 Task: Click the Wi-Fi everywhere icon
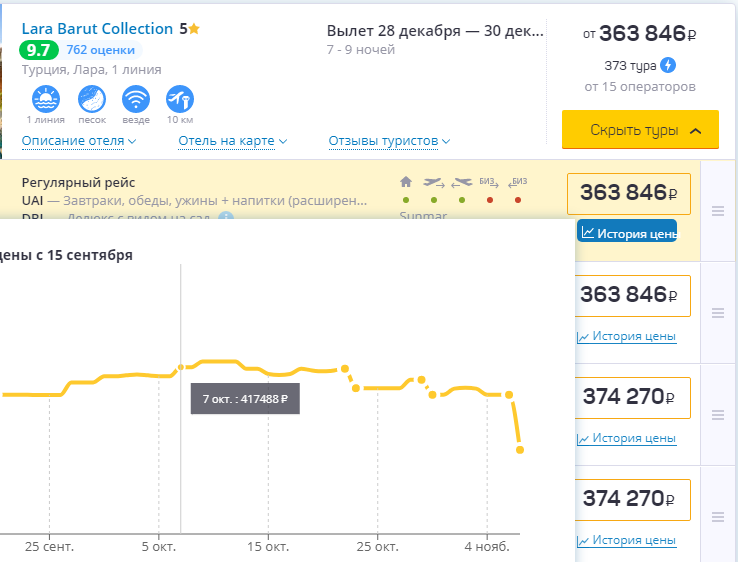coord(136,99)
